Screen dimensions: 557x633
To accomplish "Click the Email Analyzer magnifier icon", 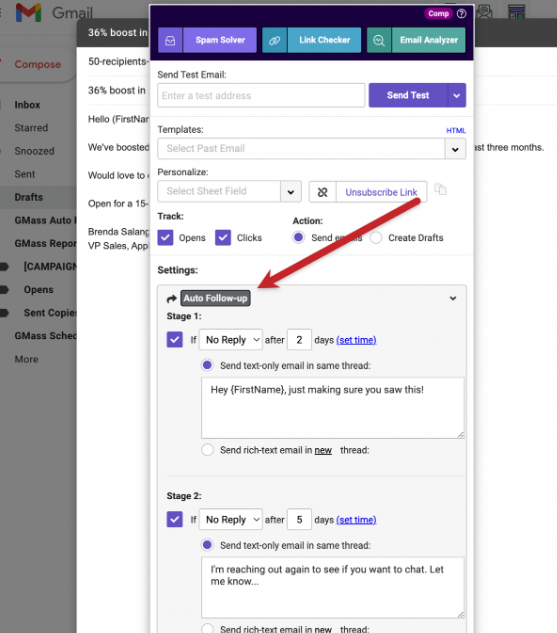I will tap(379, 40).
